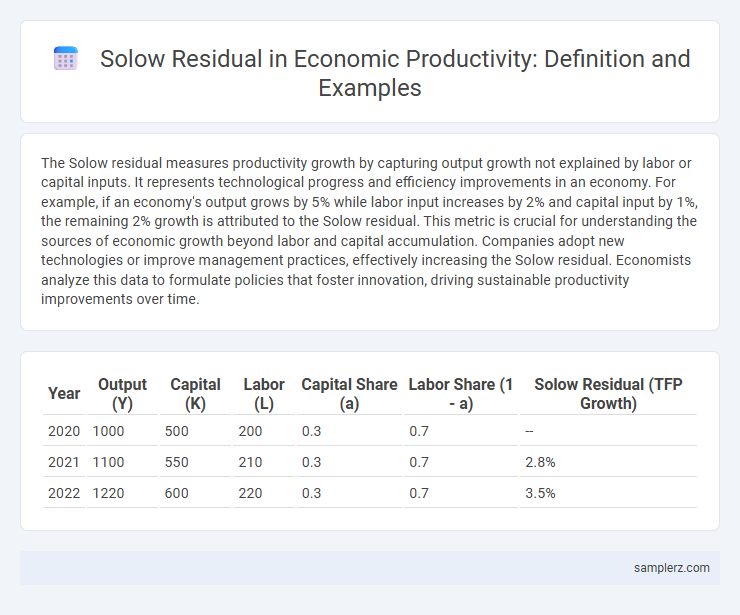
Task: Click output value '1100' in 2021 row
Action: coord(108,462)
